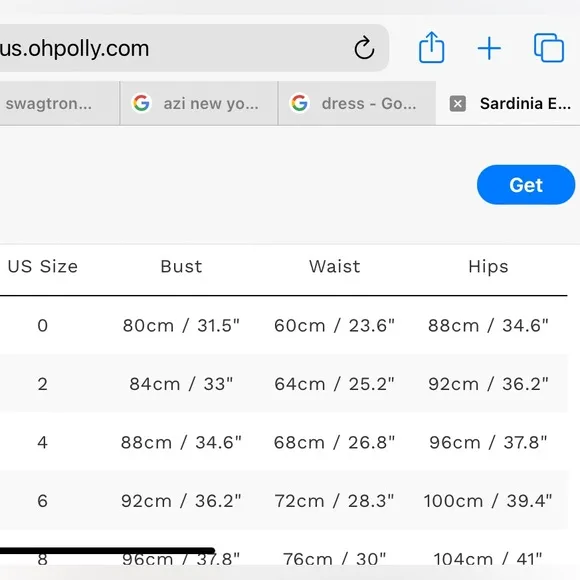
Task: Click Google icon on dress tab
Action: [x=299, y=103]
